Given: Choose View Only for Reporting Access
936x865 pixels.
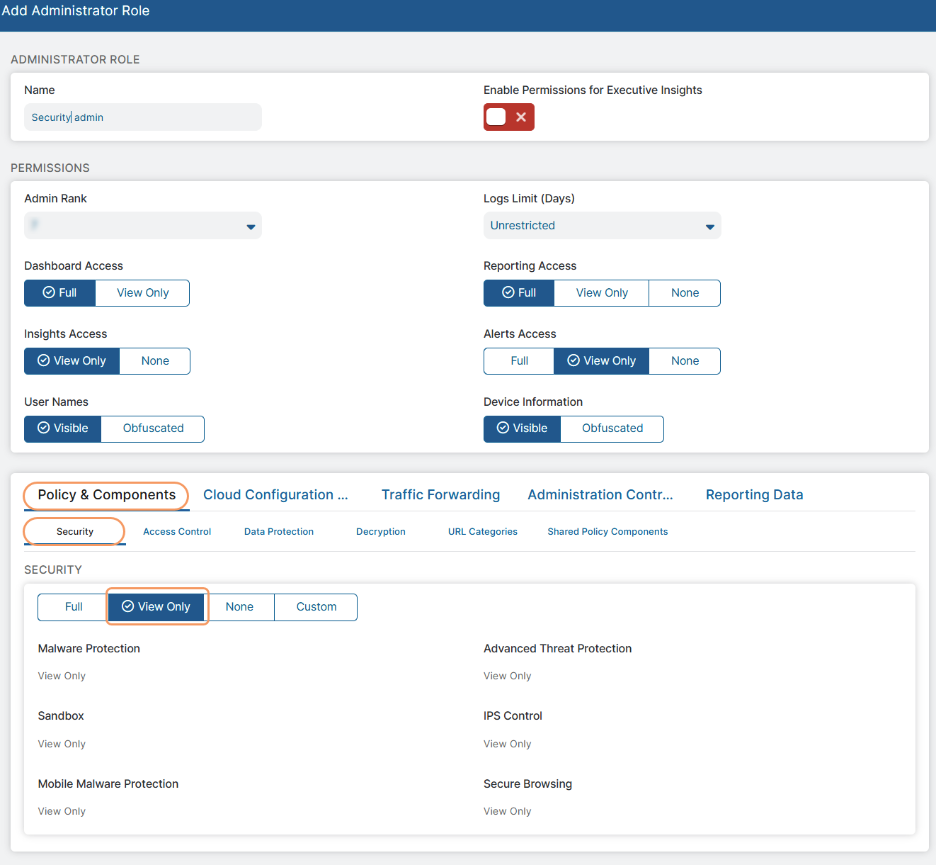Looking at the screenshot, I should point(601,293).
